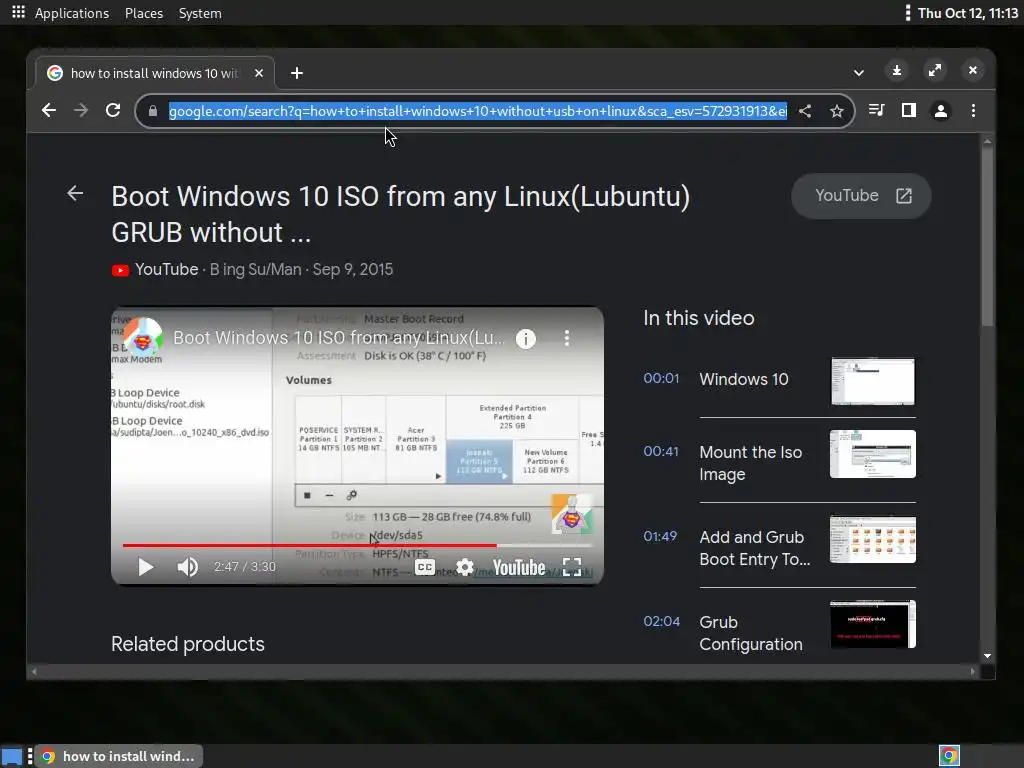Show video info icon in player
The width and height of the screenshot is (1024, 768).
tap(526, 338)
